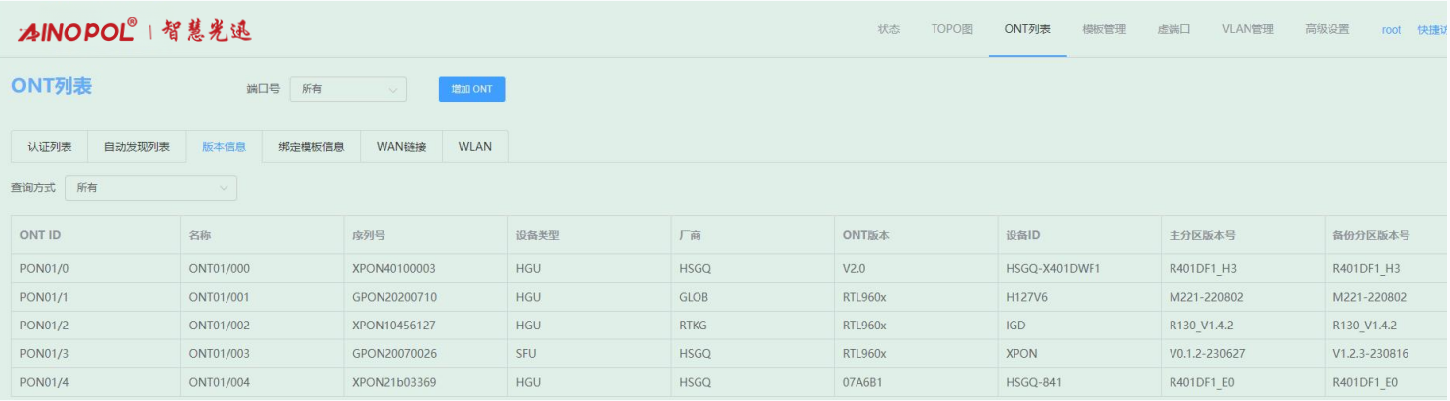Image resolution: width=1450 pixels, height=401 pixels.
Task: Switch to the 认证列表 tab
Action: point(49,147)
